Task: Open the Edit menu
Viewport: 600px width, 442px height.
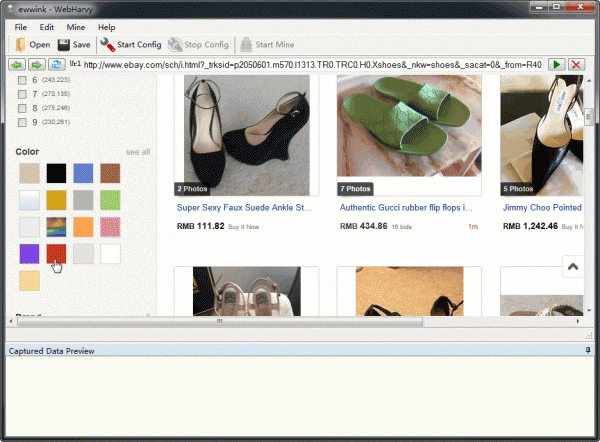Action: (47, 27)
